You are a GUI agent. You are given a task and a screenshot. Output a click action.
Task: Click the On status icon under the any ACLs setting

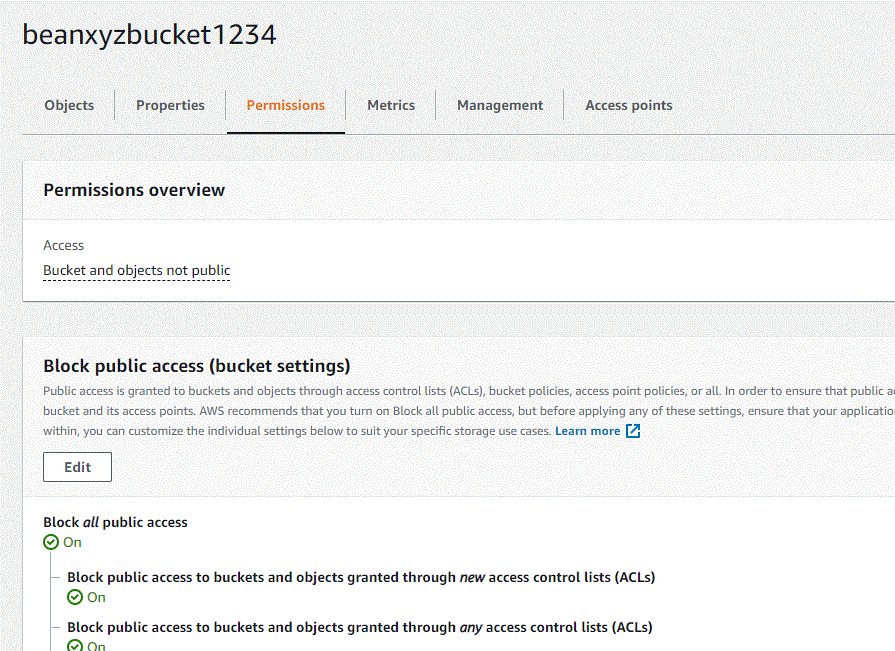point(73,646)
